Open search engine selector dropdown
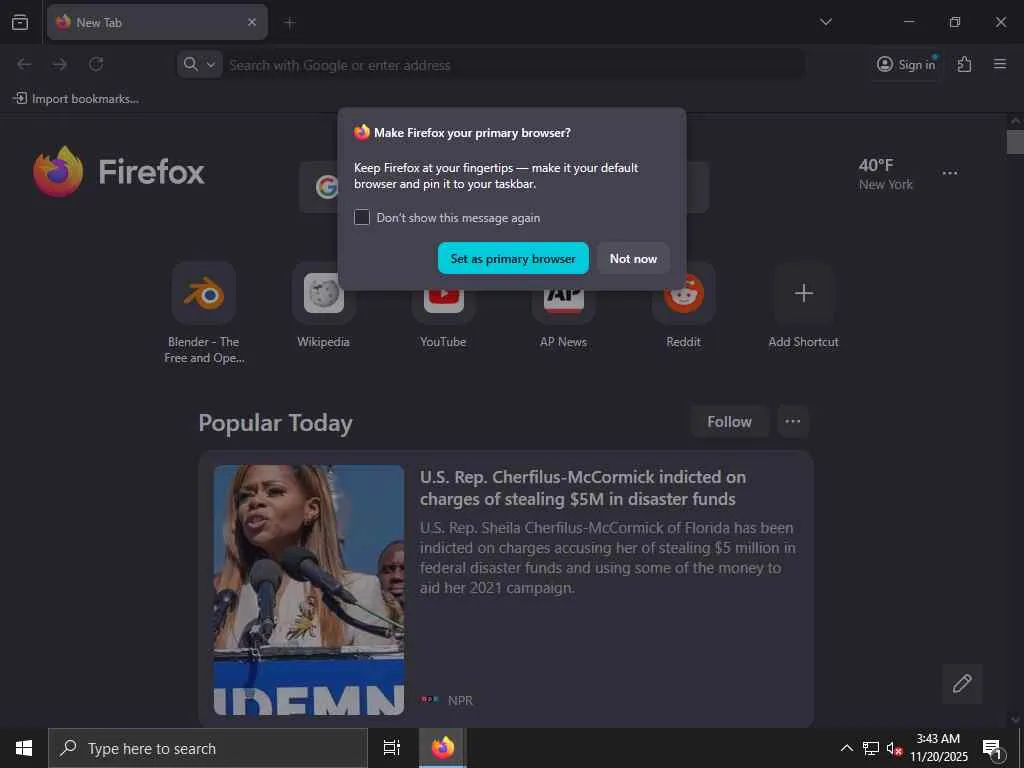Image resolution: width=1024 pixels, height=768 pixels. click(199, 64)
